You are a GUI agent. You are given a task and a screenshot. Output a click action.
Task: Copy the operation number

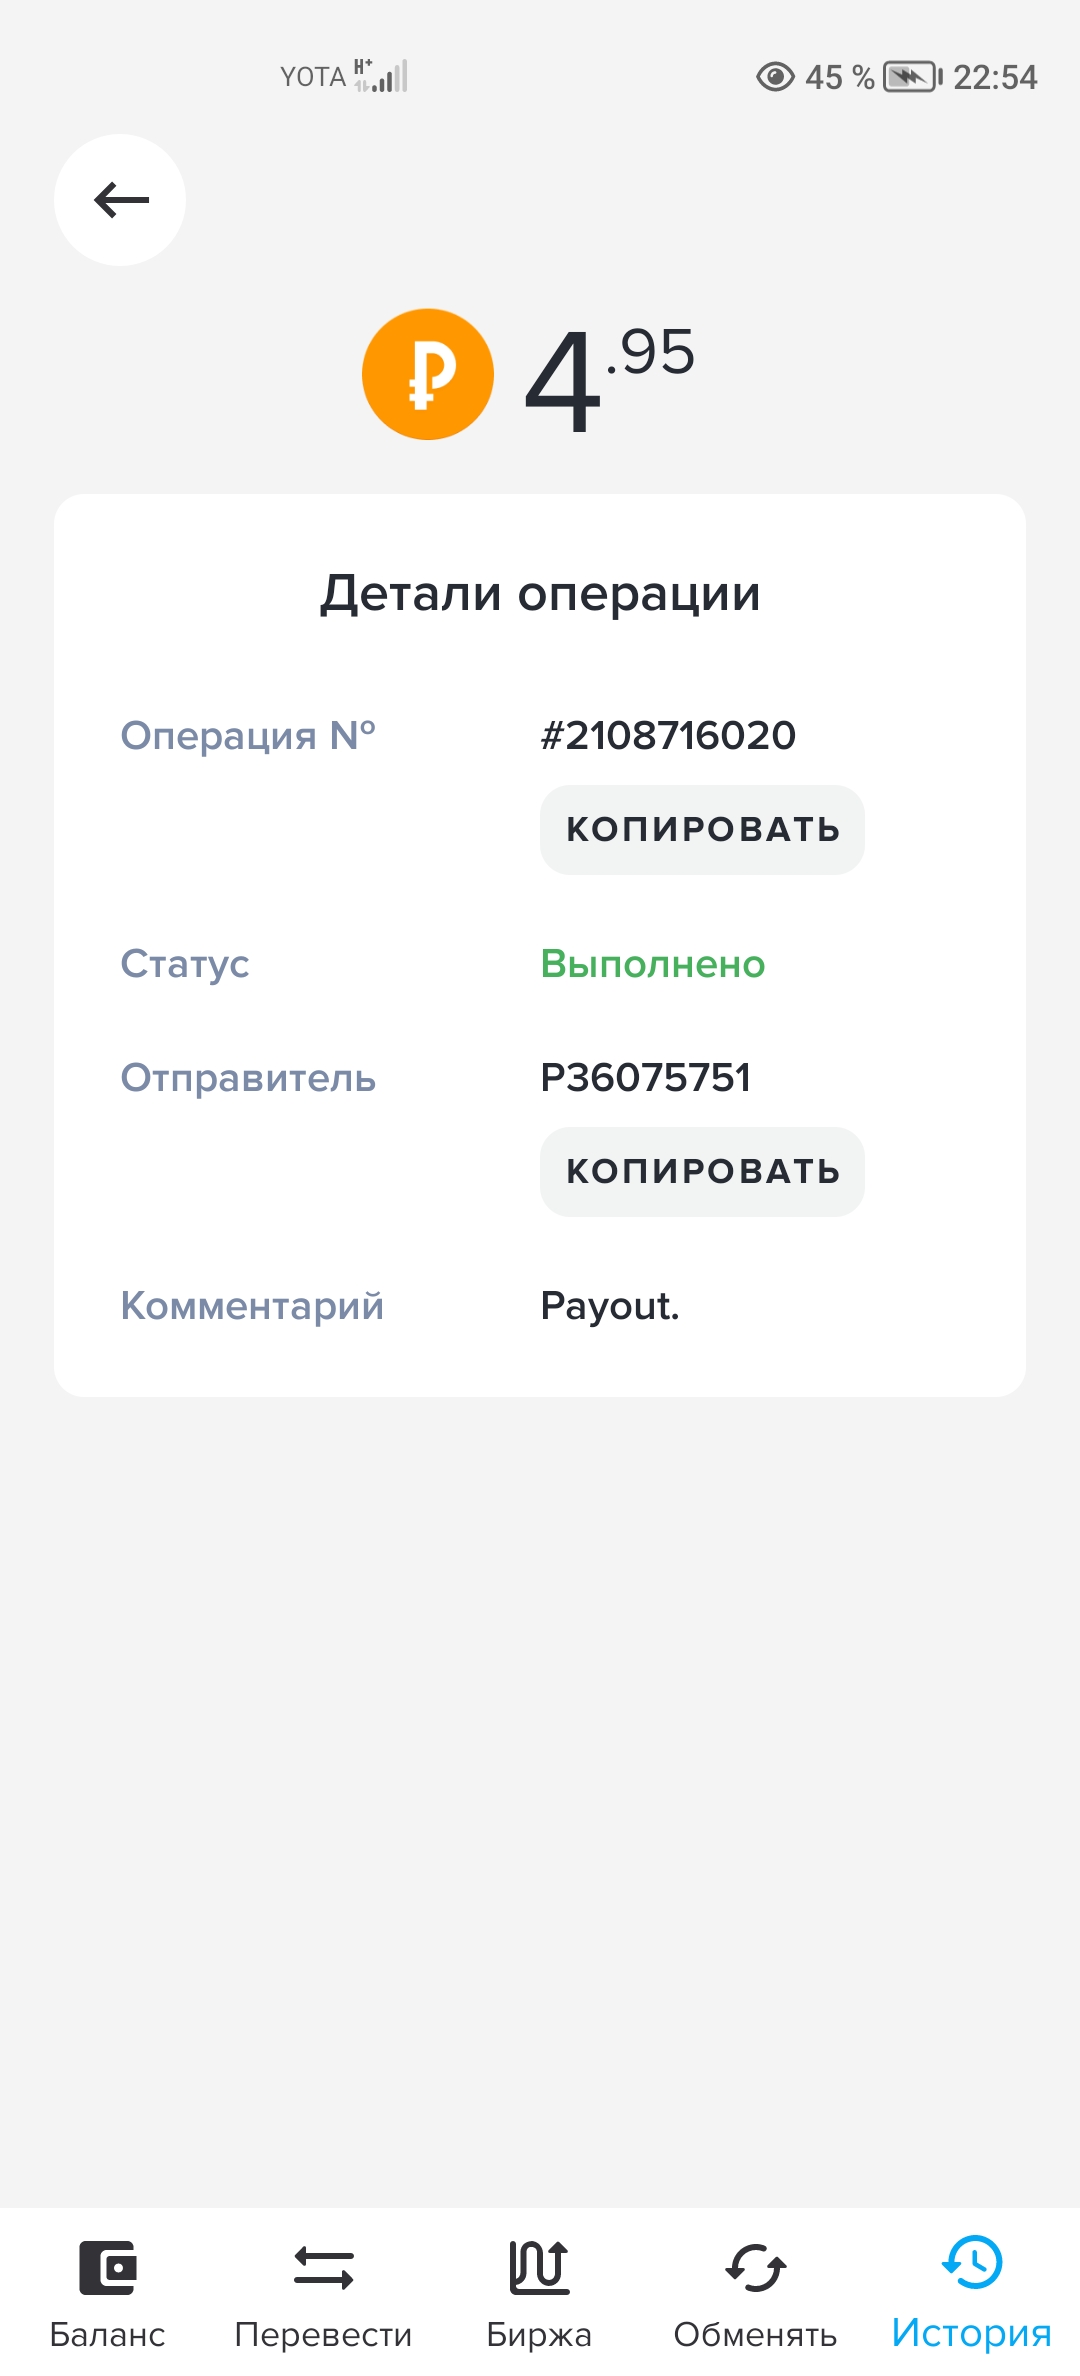pos(702,830)
